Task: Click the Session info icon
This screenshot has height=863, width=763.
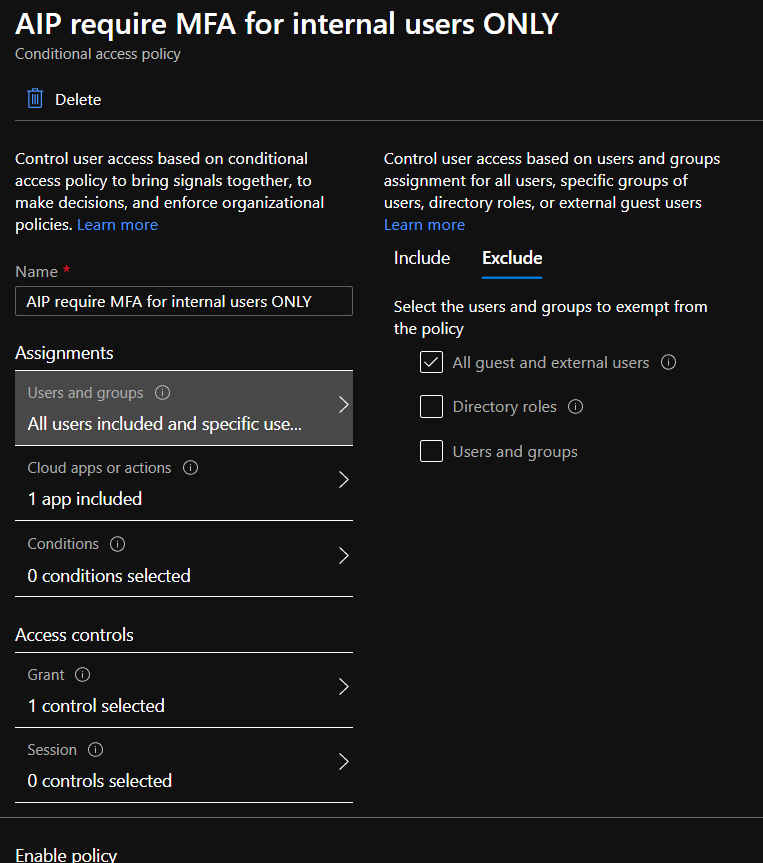Action: pyautogui.click(x=95, y=750)
